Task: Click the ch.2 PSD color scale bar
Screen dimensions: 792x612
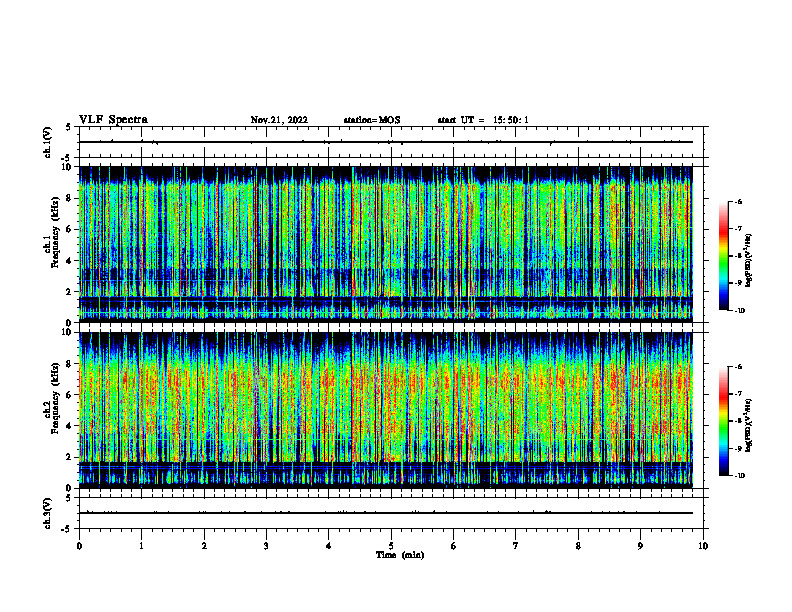Action: click(x=724, y=421)
